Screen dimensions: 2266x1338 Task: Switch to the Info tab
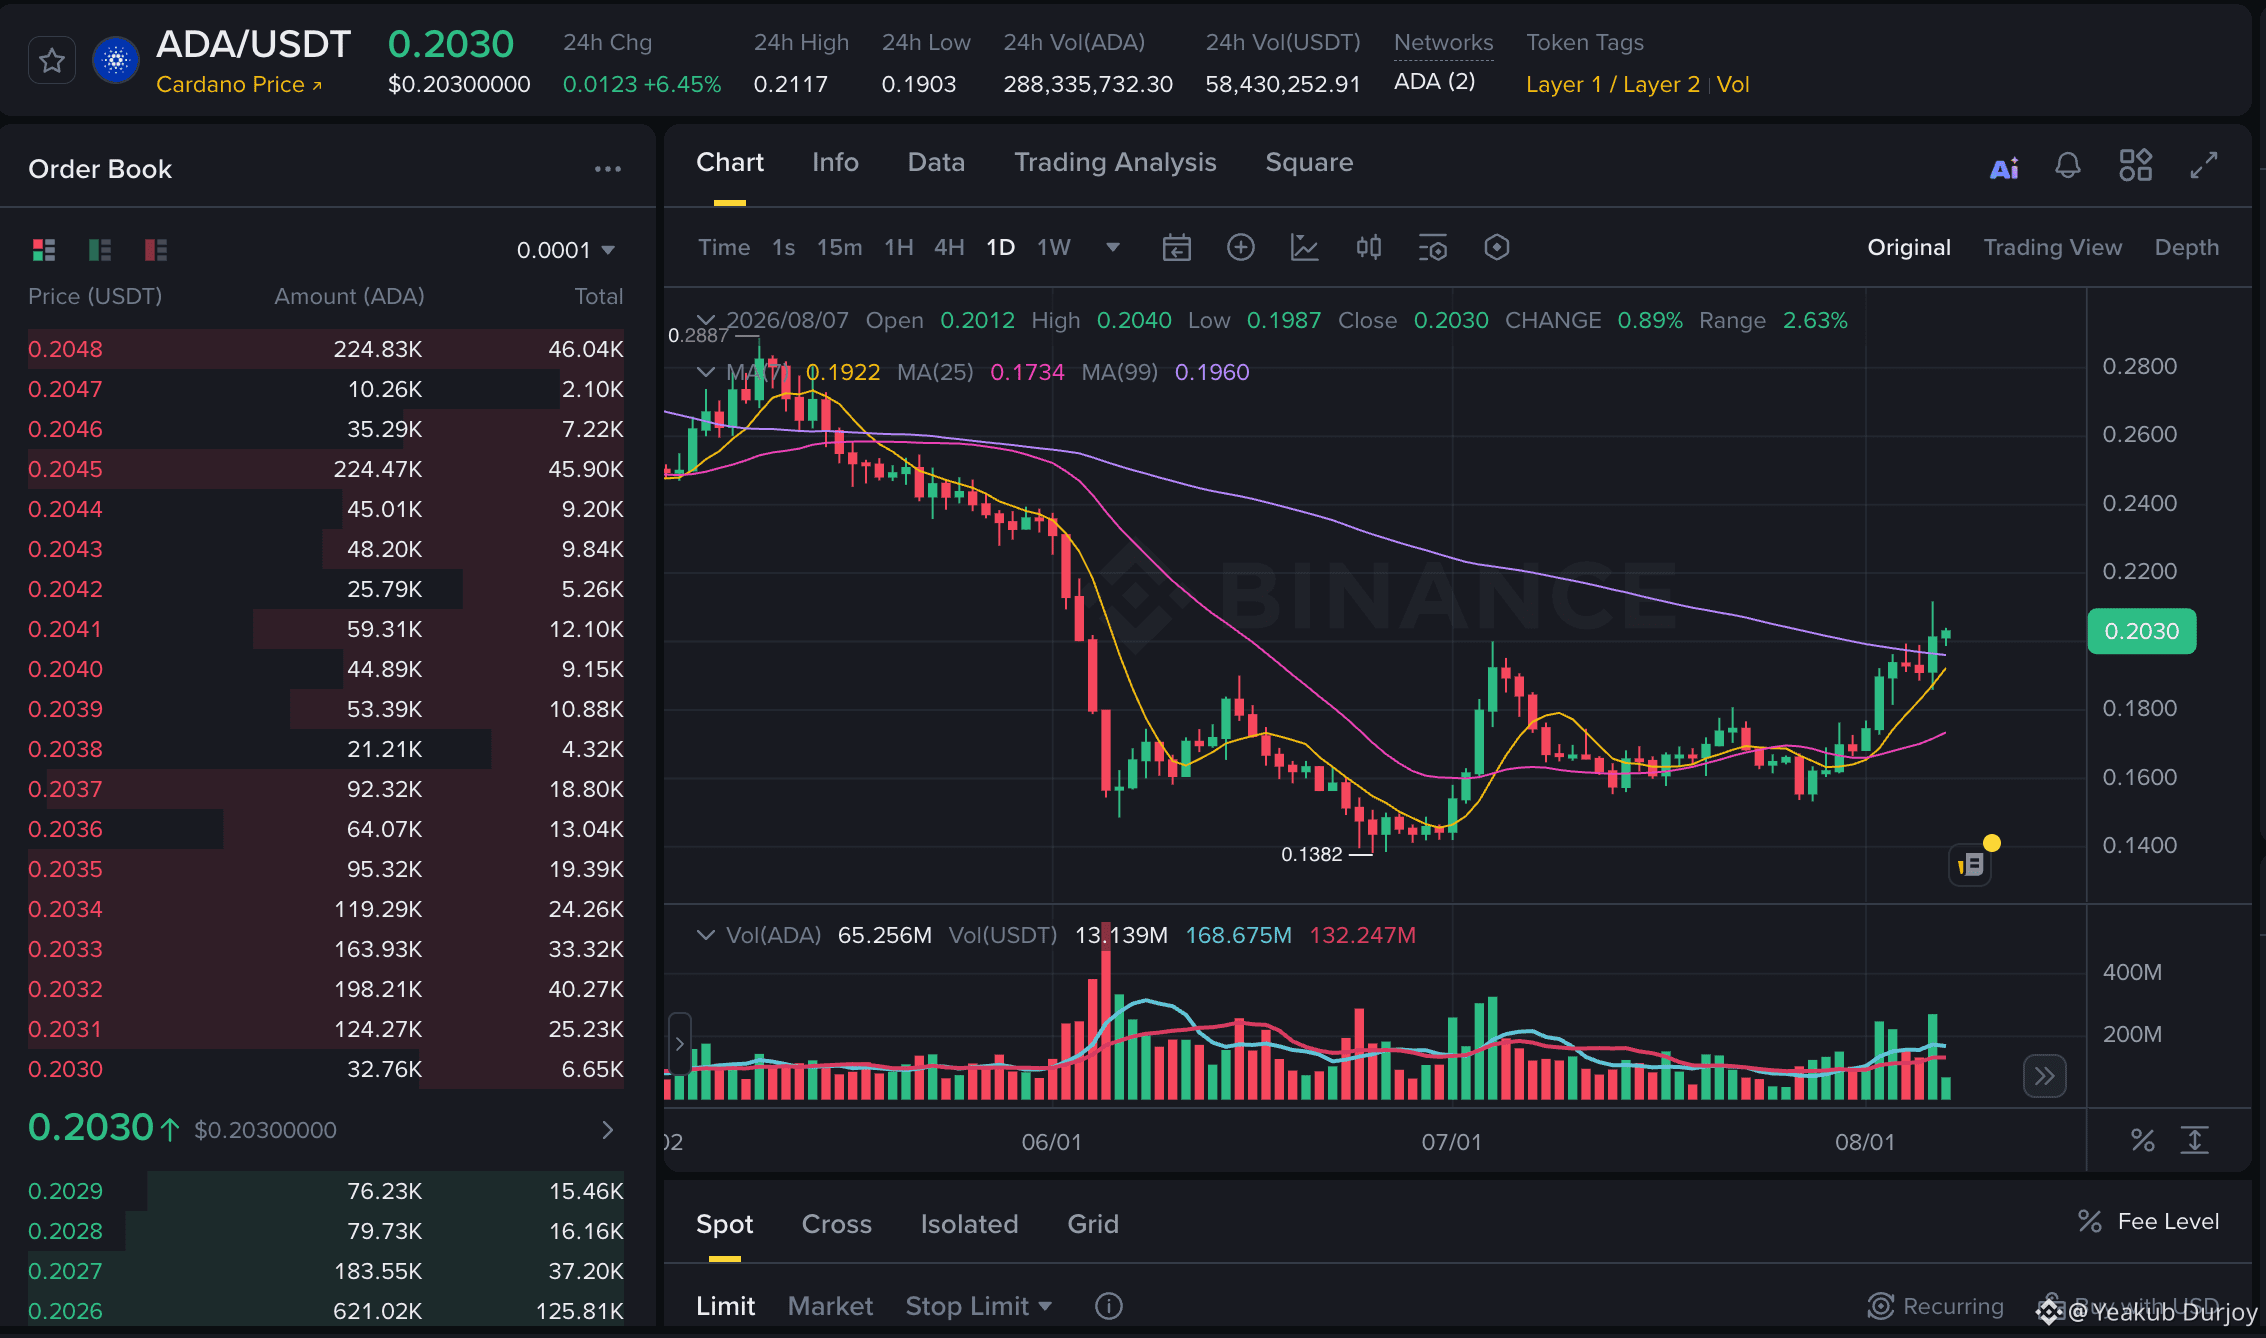(x=835, y=163)
